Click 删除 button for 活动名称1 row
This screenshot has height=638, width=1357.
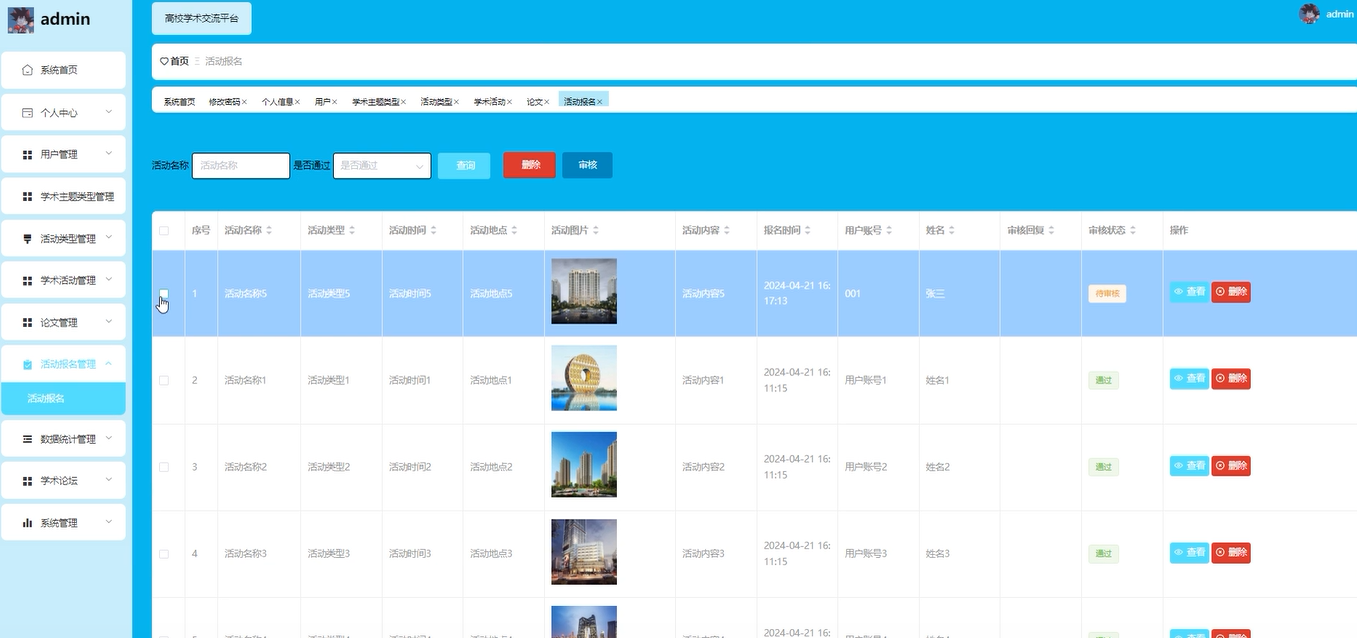pyautogui.click(x=1231, y=379)
